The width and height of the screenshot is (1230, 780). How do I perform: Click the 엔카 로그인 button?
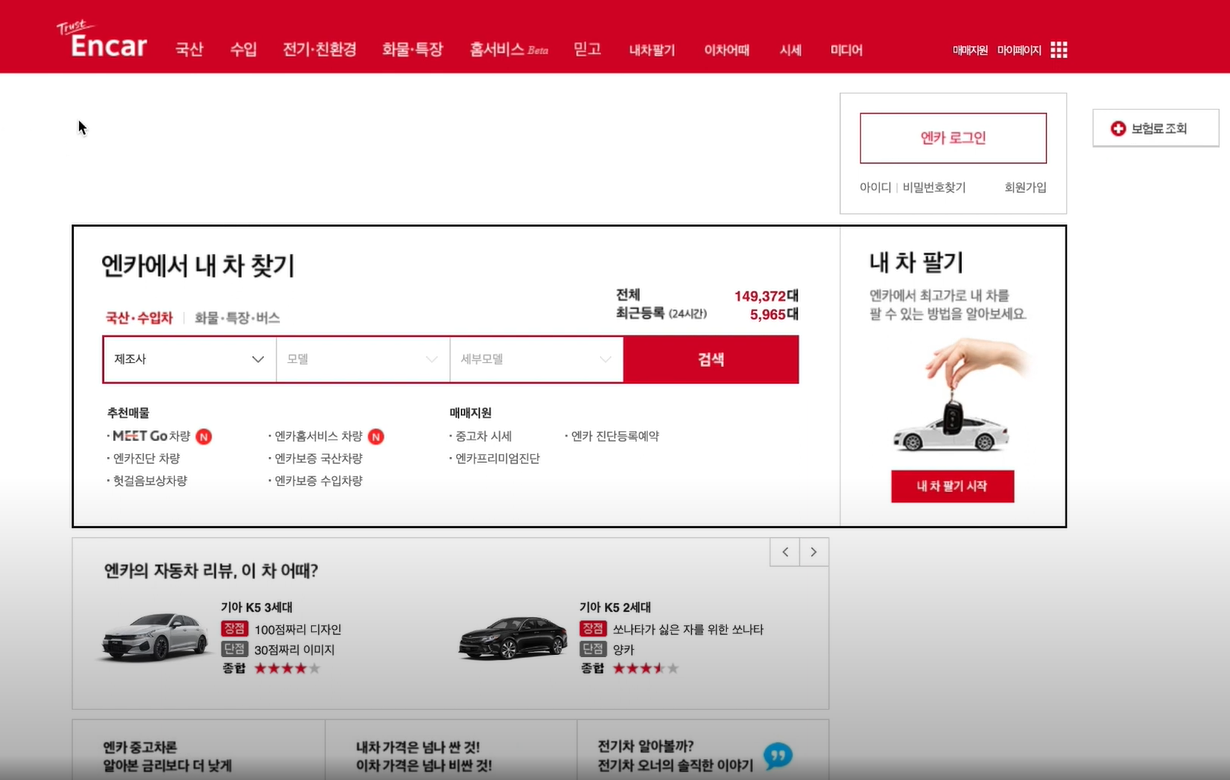[953, 138]
